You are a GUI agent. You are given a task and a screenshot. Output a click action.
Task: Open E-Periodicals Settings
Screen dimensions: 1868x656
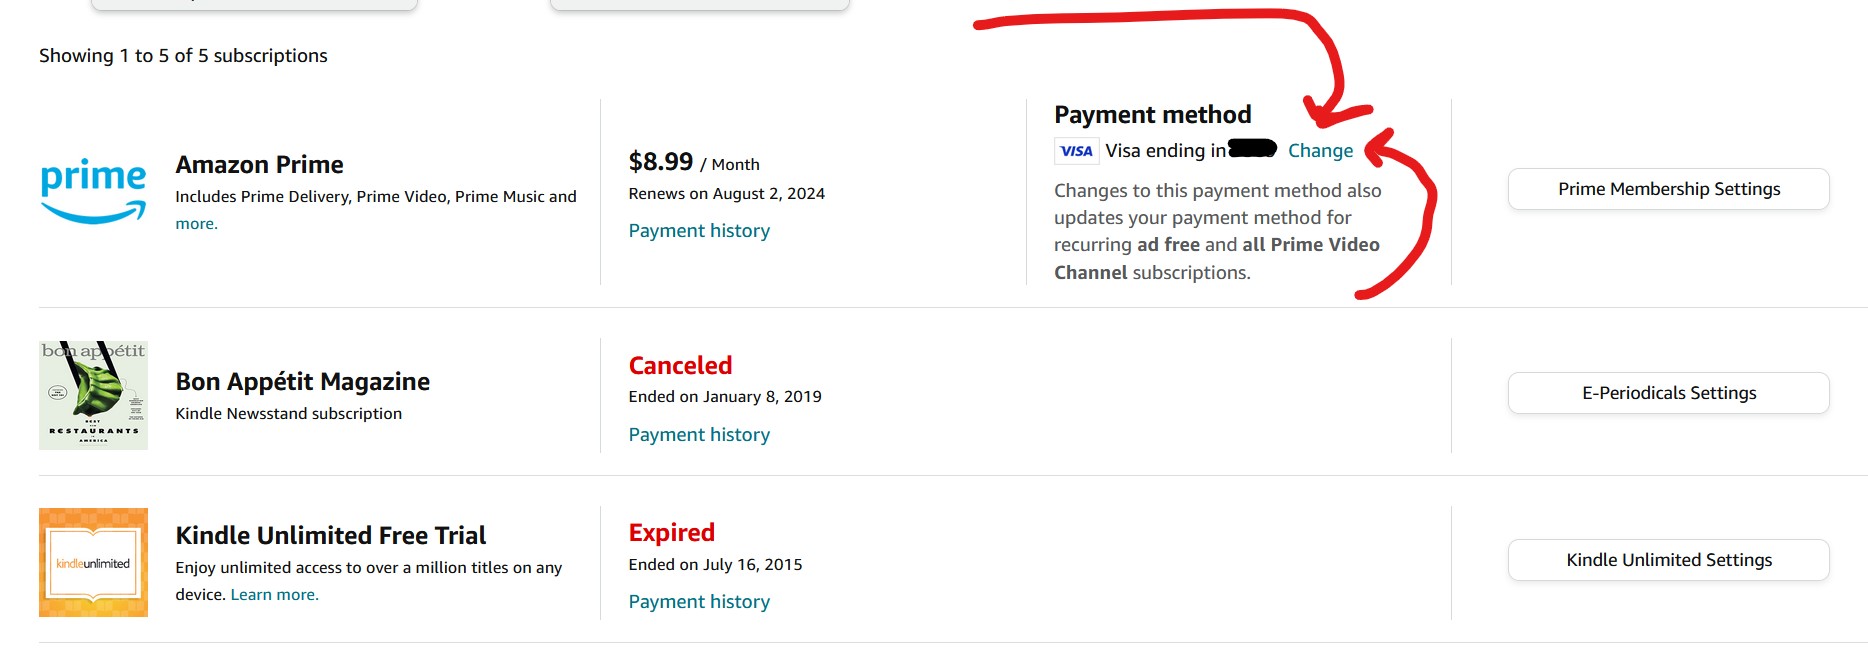[1668, 393]
